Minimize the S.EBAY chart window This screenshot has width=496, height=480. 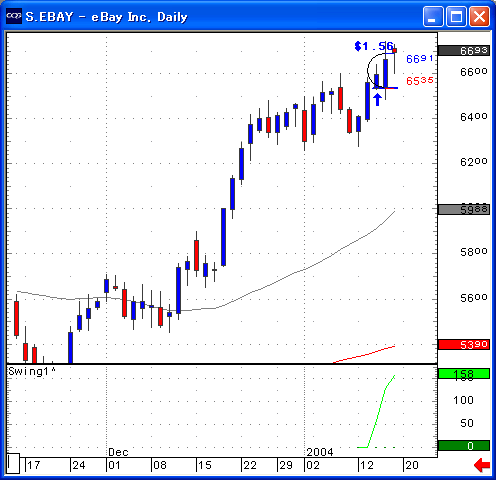tap(433, 16)
